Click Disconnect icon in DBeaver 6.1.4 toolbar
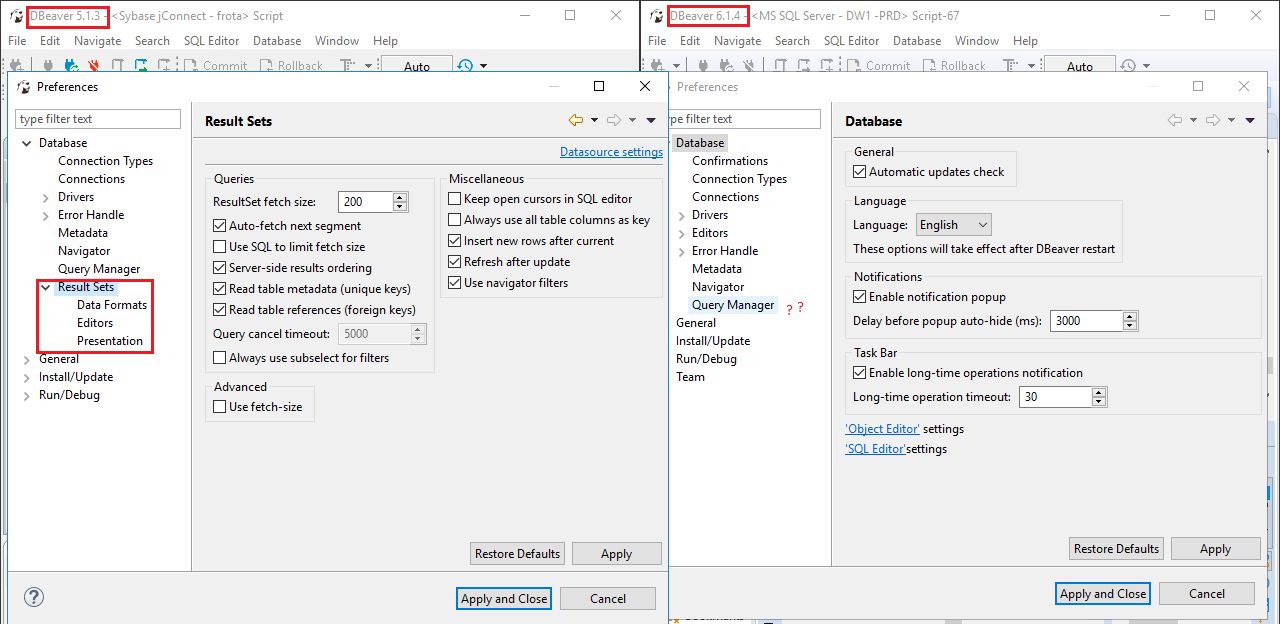 (x=749, y=65)
